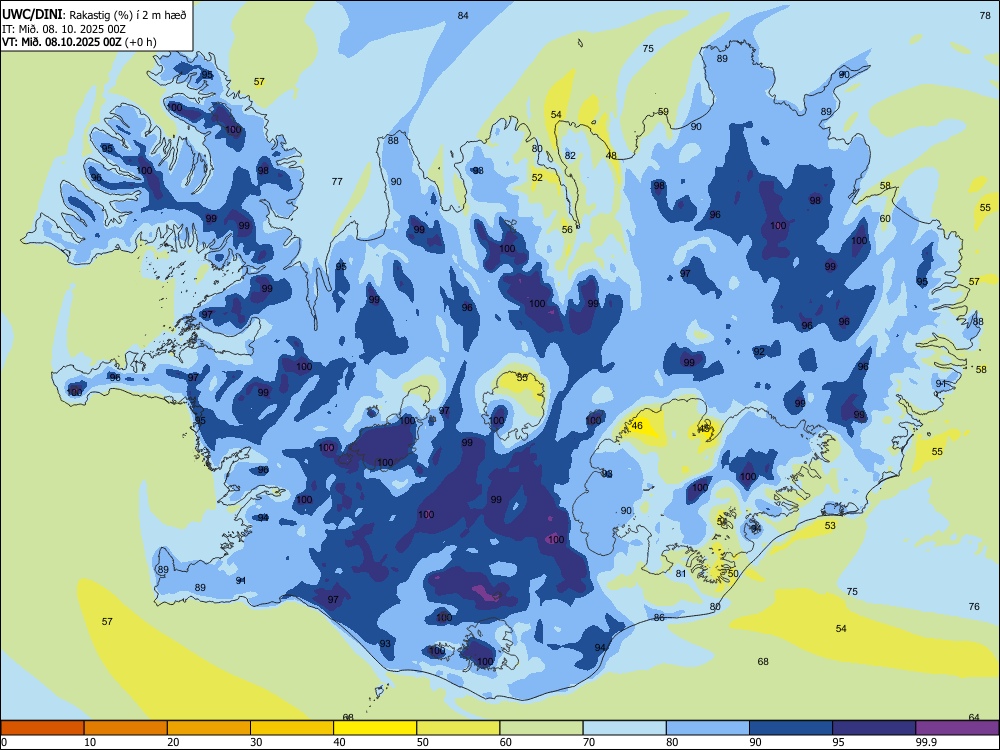Click the humidity value '82' on map
Viewport: 1000px width, 750px height.
[x=570, y=155]
